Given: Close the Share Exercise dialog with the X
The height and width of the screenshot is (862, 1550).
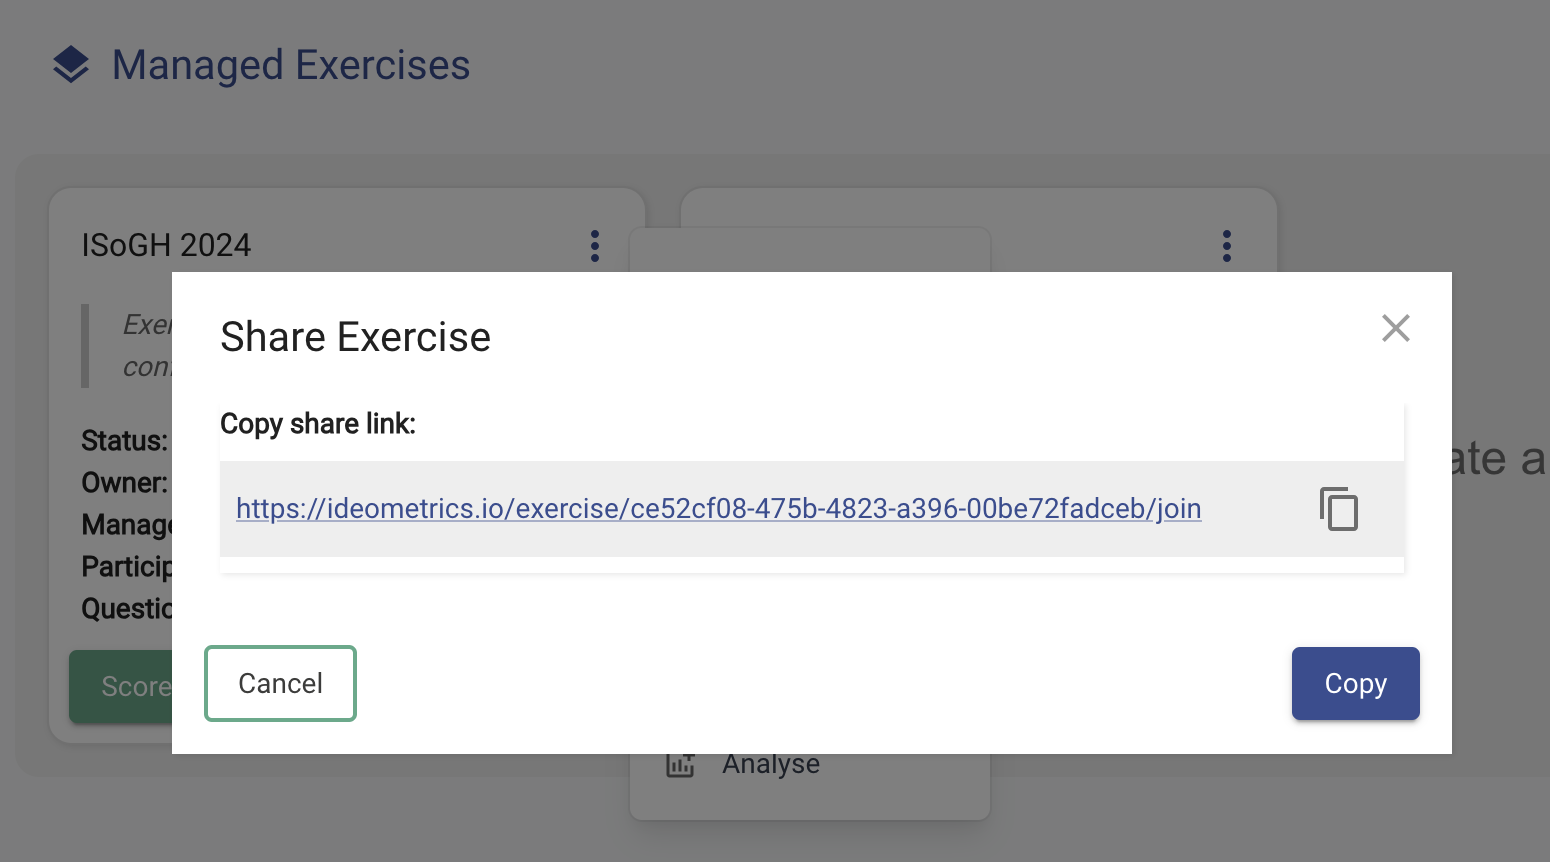Looking at the screenshot, I should (x=1396, y=328).
